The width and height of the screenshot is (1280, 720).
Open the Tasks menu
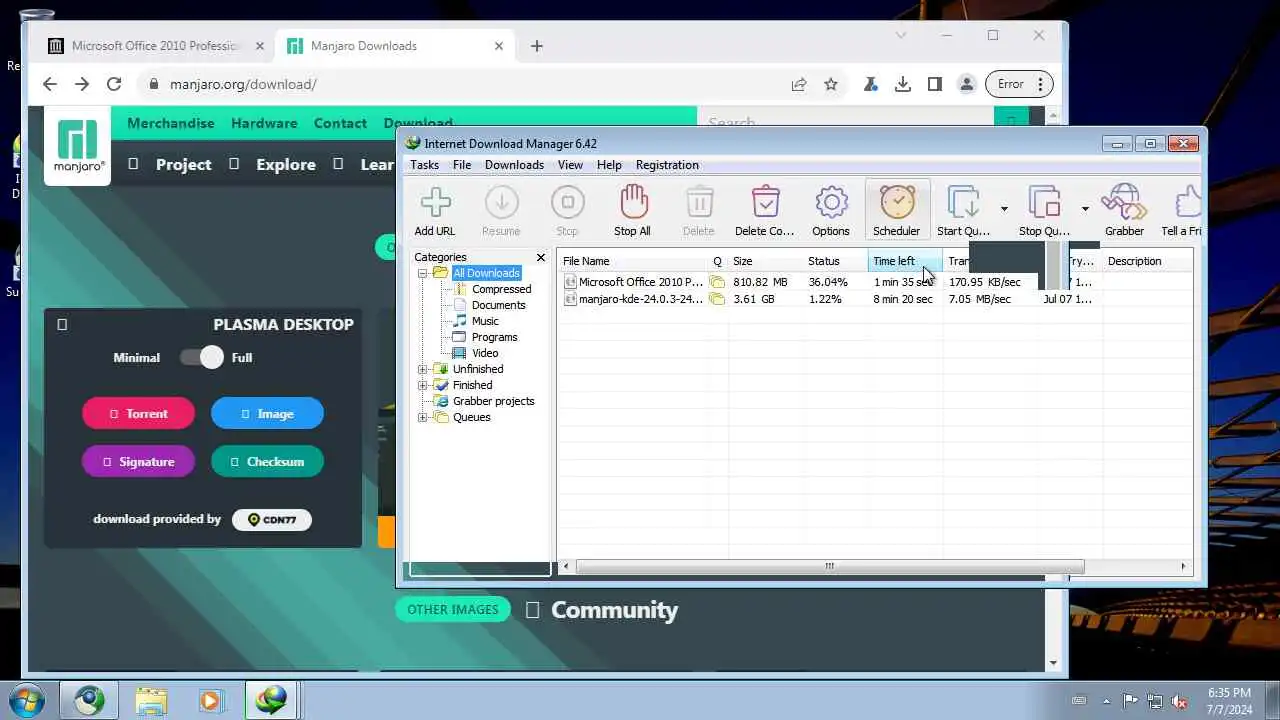(x=424, y=165)
